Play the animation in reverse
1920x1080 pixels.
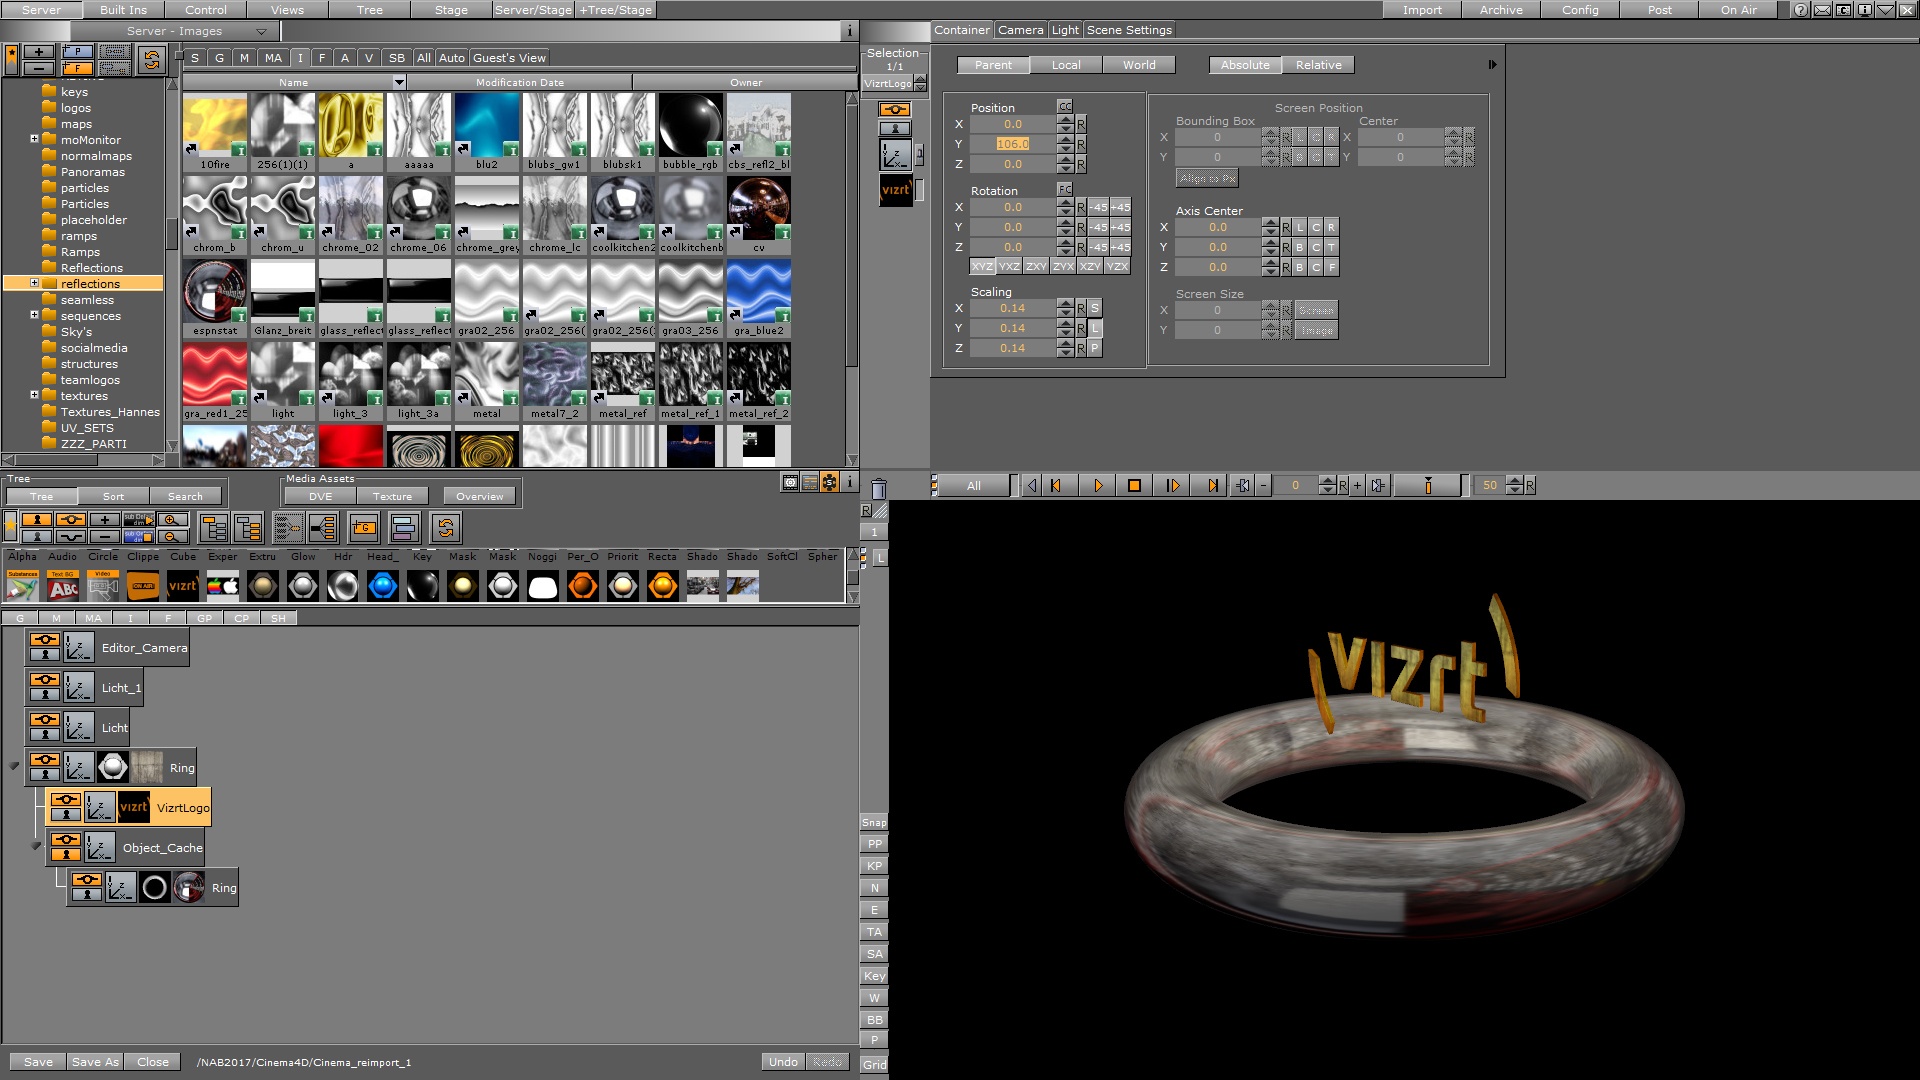[1032, 486]
